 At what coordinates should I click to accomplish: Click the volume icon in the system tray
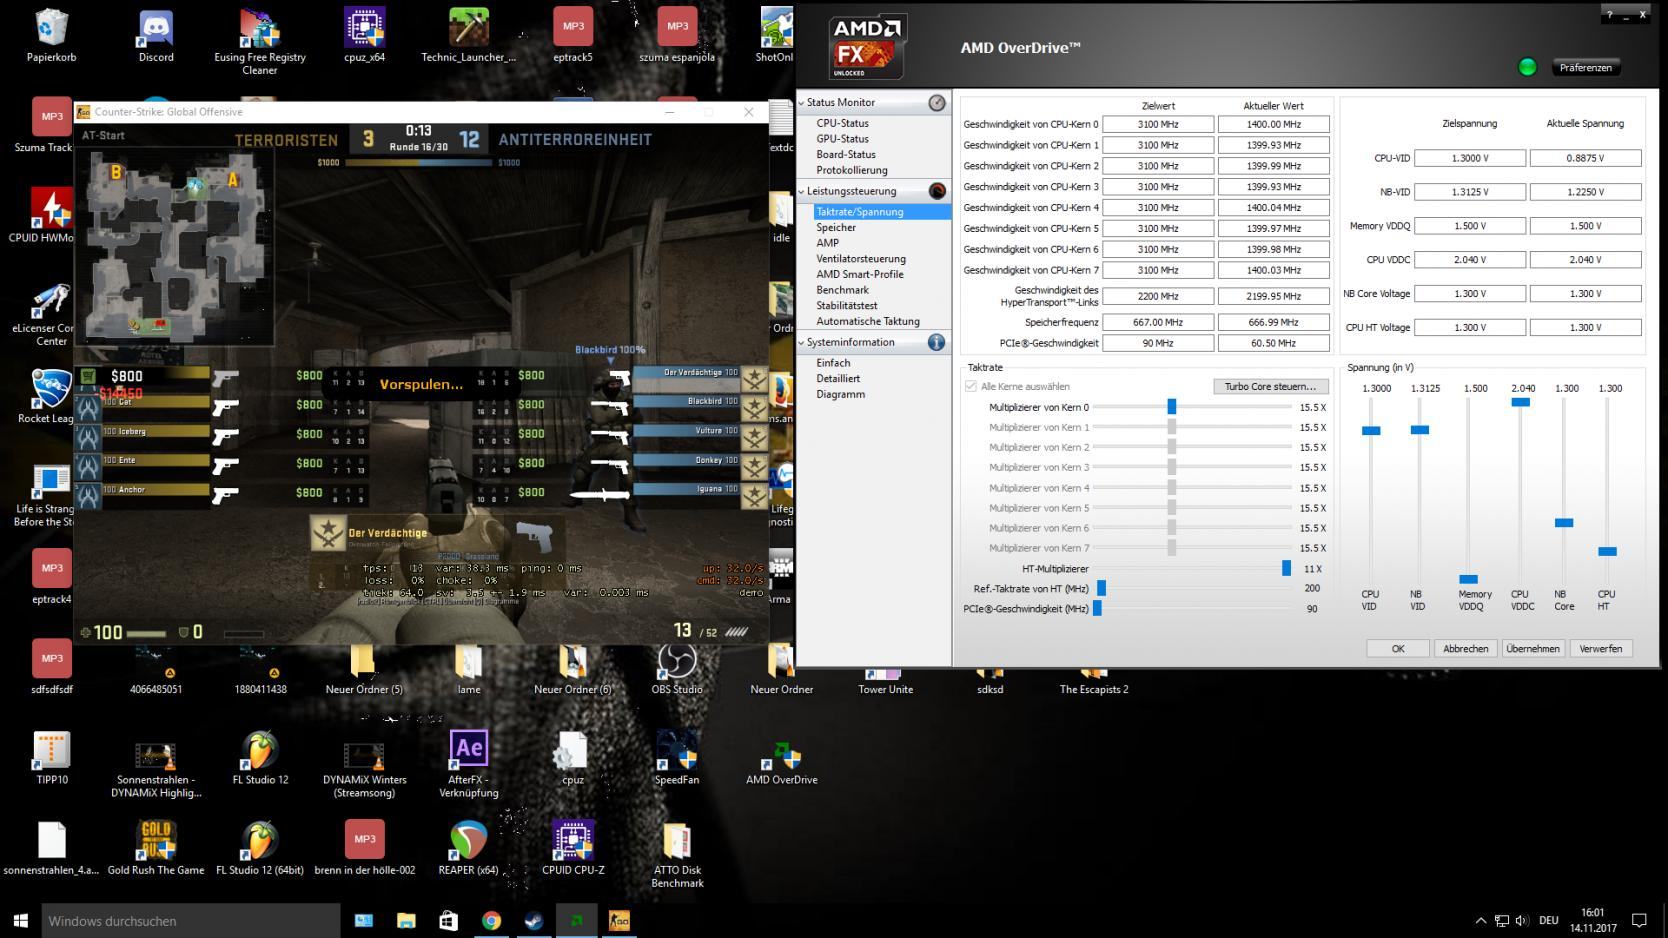pos(1522,920)
